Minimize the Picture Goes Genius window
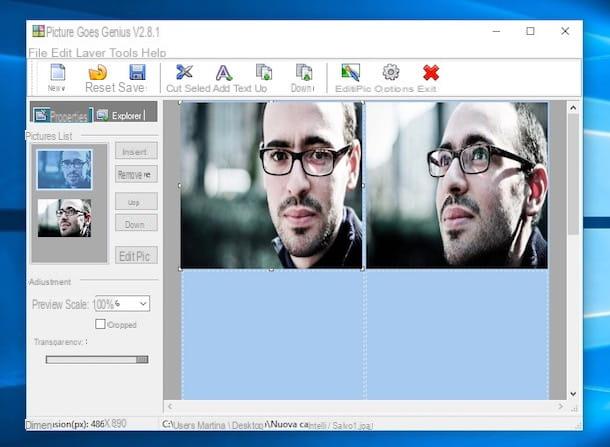The height and width of the screenshot is (447, 610). click(496, 31)
